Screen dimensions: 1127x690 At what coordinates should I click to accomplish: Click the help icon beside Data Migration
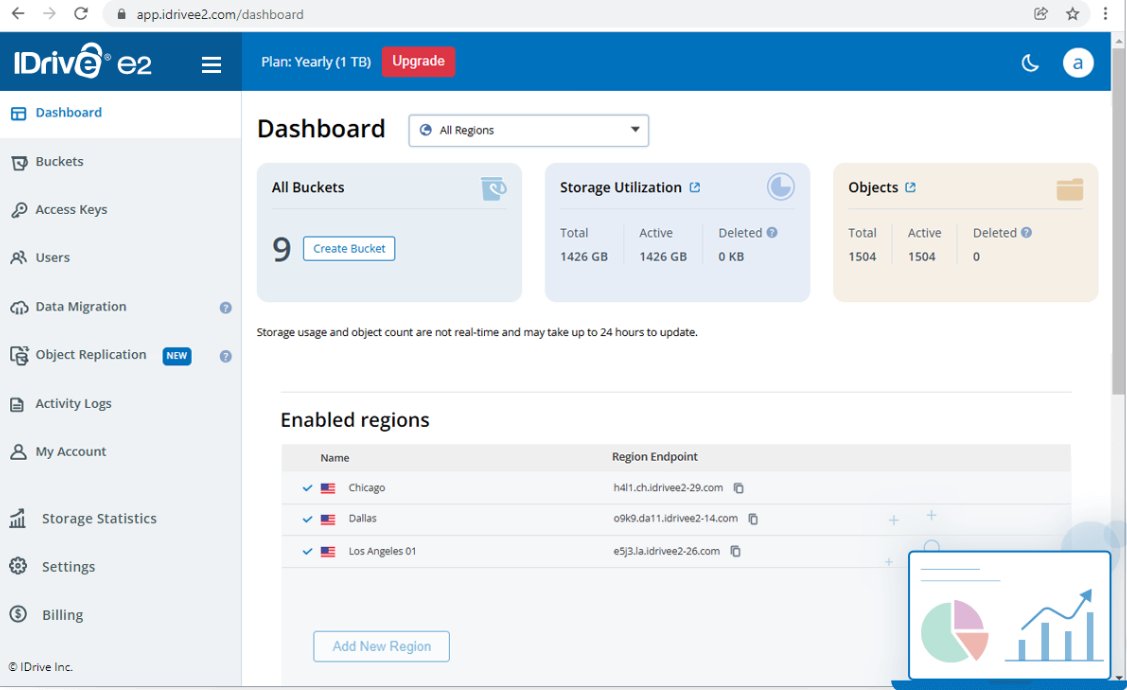[x=225, y=307]
